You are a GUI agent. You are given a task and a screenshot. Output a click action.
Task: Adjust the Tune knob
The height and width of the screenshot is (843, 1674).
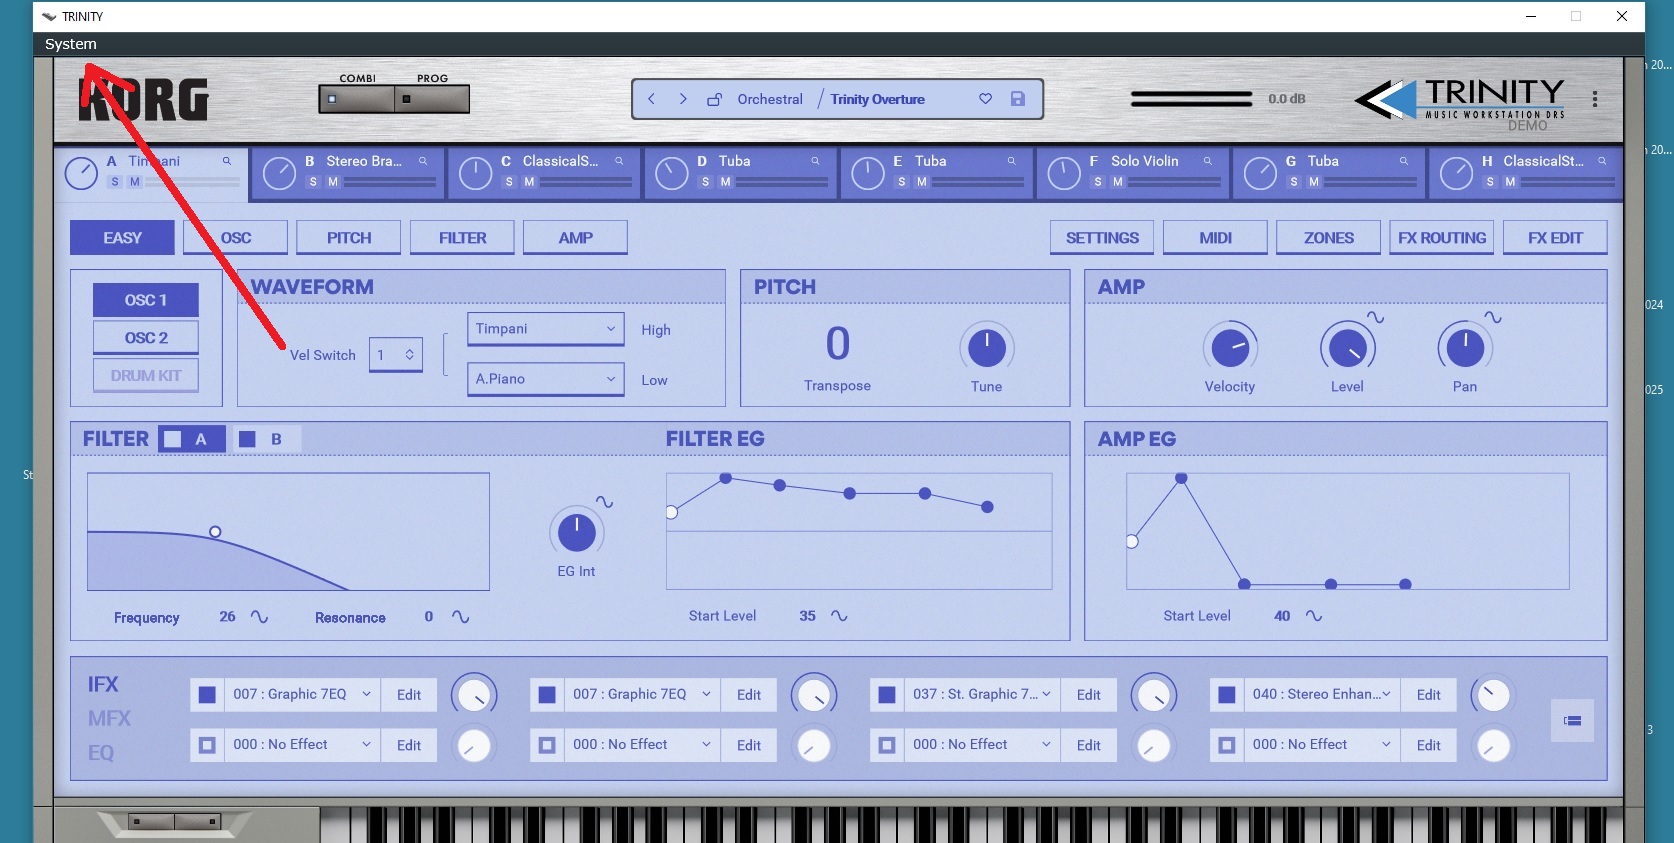tap(987, 348)
